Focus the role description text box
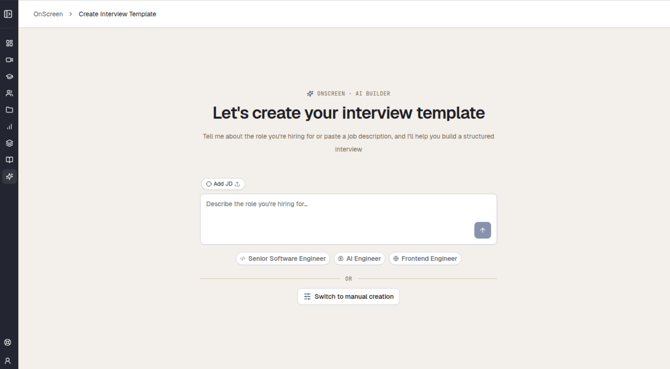Screen dimensions: 670x369 (x=348, y=219)
